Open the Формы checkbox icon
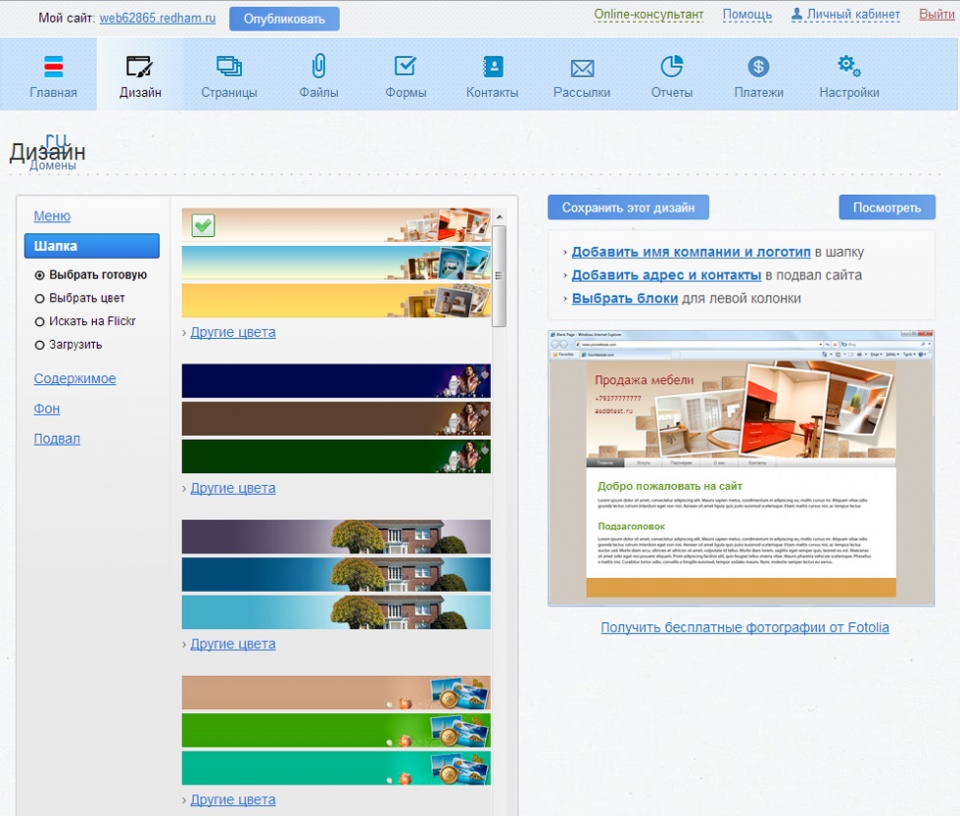 [x=405, y=66]
